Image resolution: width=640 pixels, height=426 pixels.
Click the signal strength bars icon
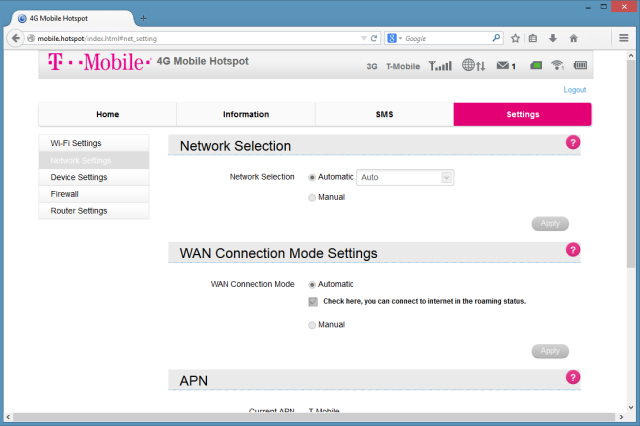click(440, 66)
